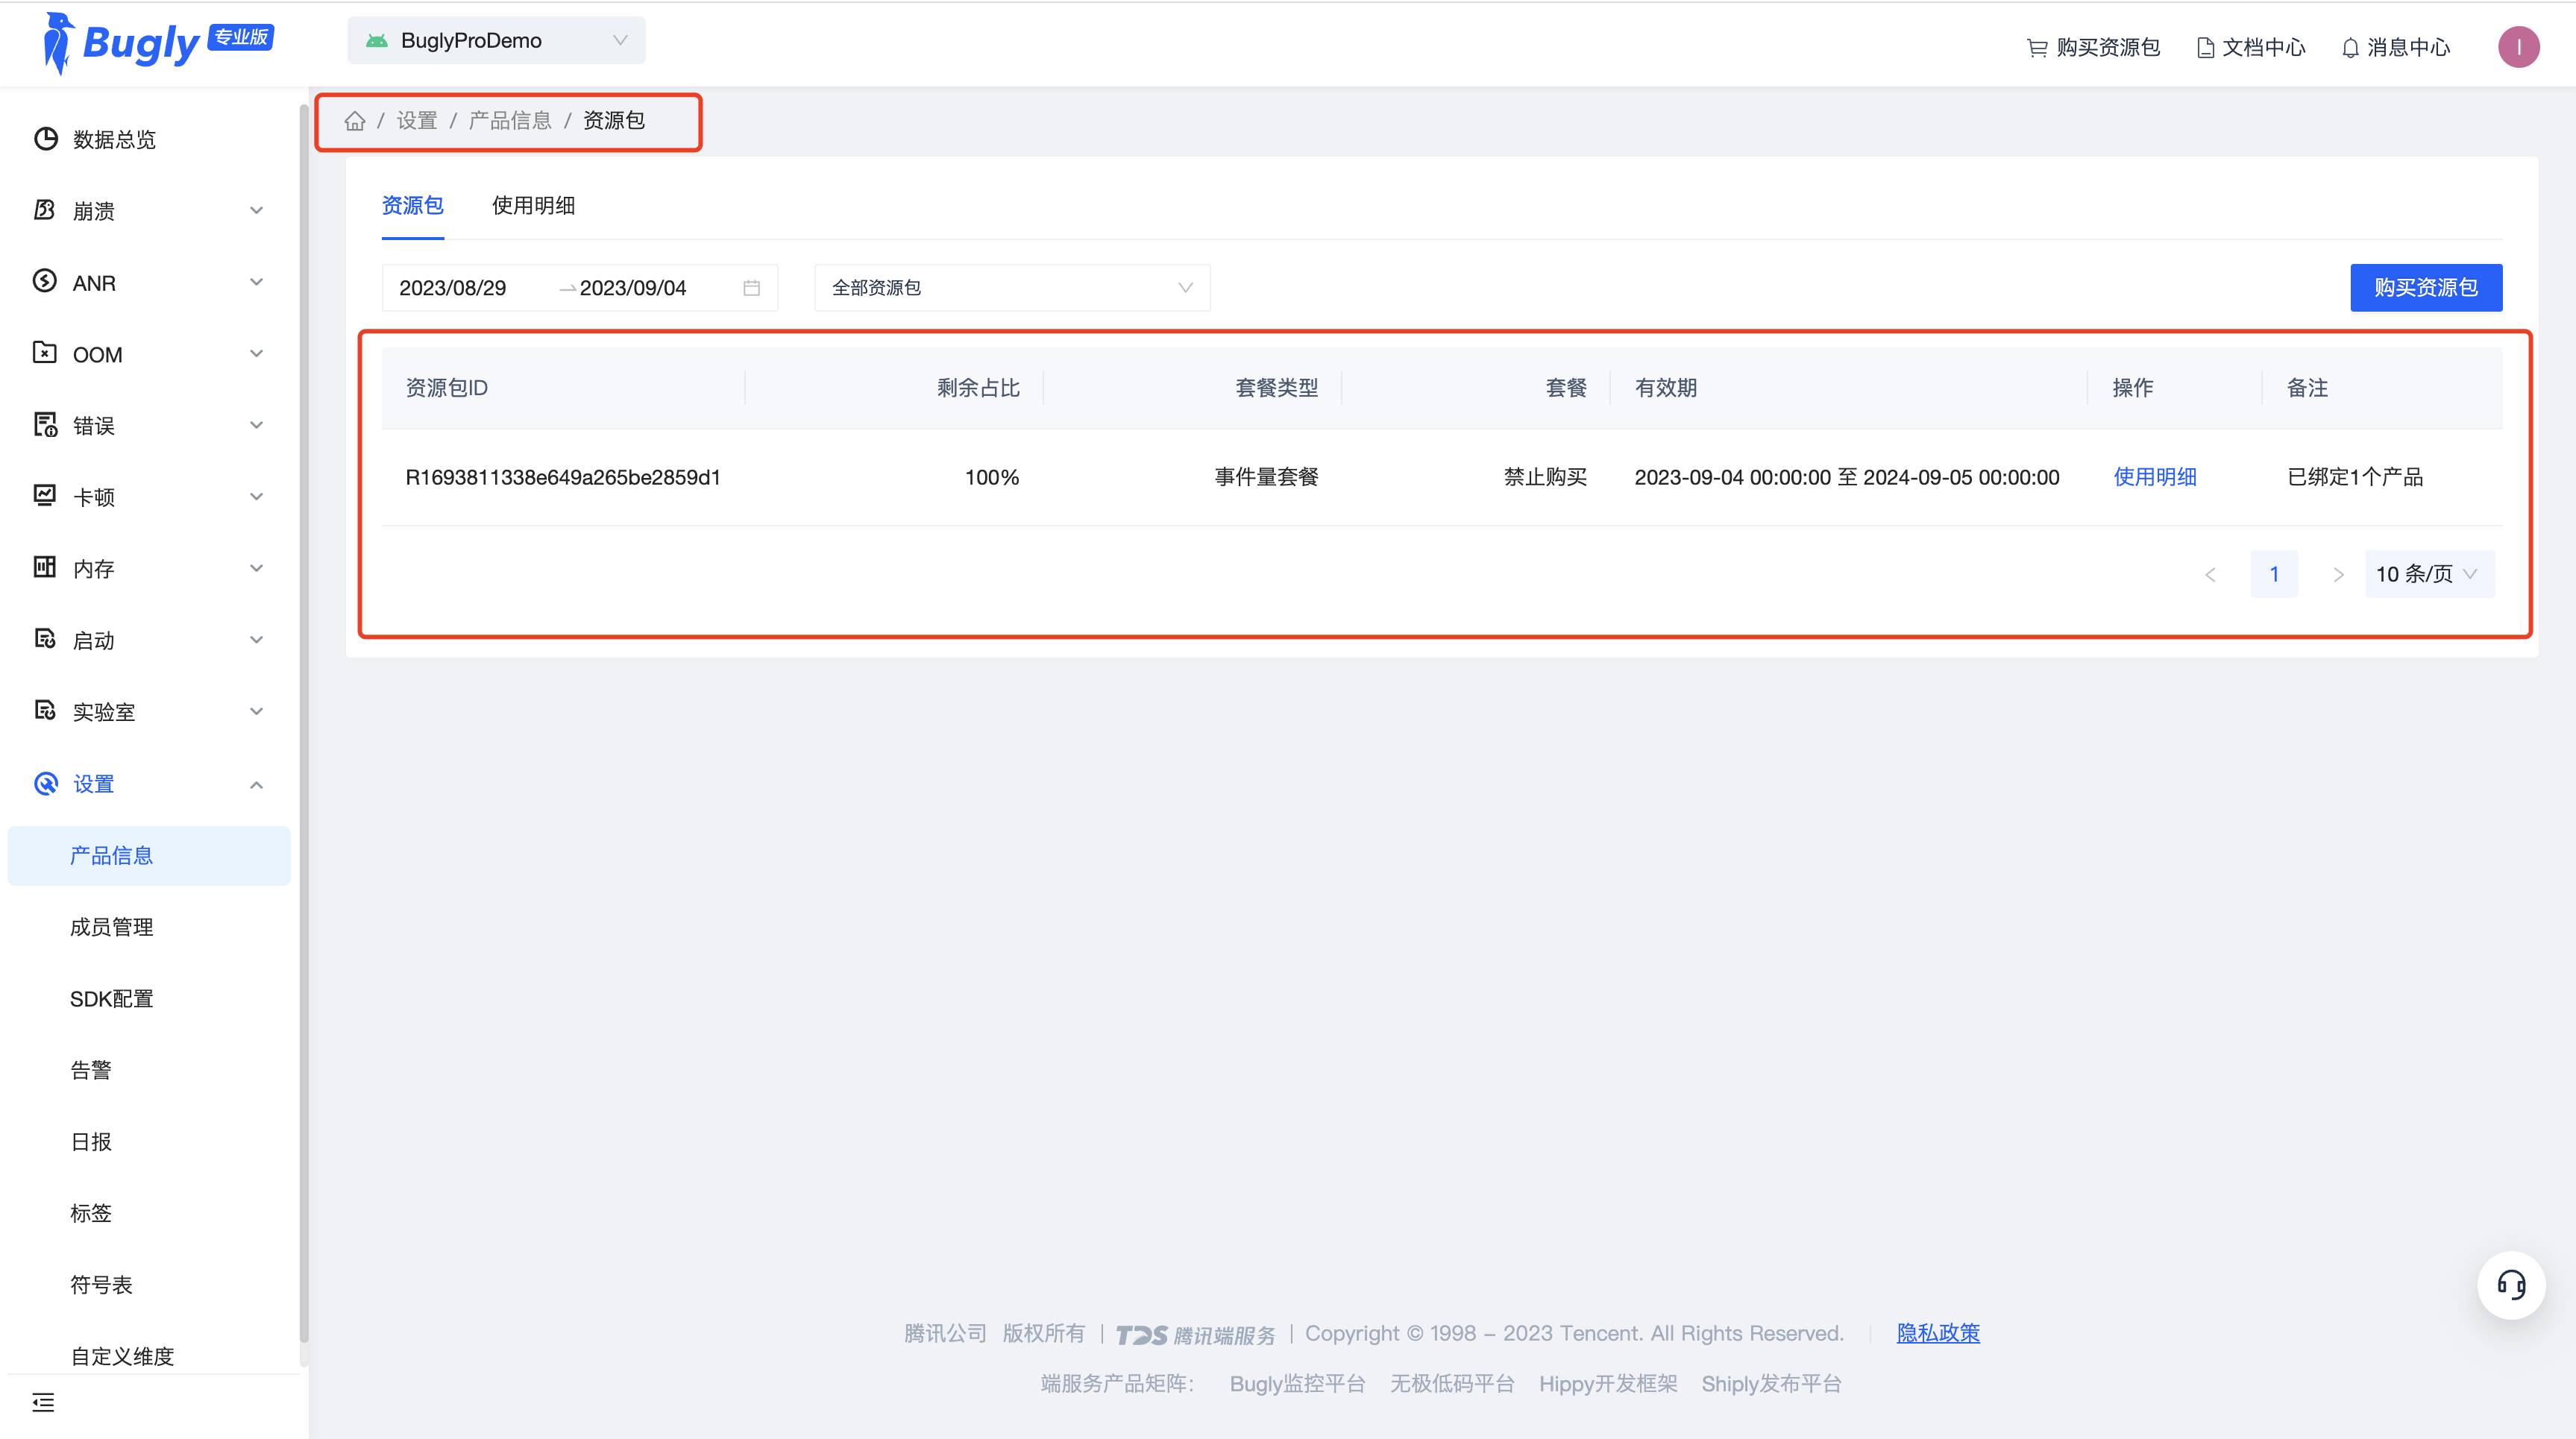Click the lab (实验室) sidebar icon
The width and height of the screenshot is (2576, 1439).
[x=45, y=711]
